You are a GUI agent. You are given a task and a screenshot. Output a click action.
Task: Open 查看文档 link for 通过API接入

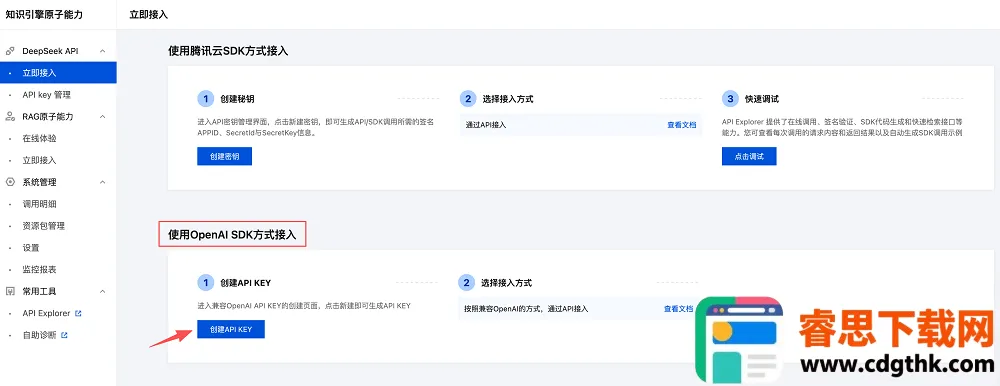pos(682,125)
